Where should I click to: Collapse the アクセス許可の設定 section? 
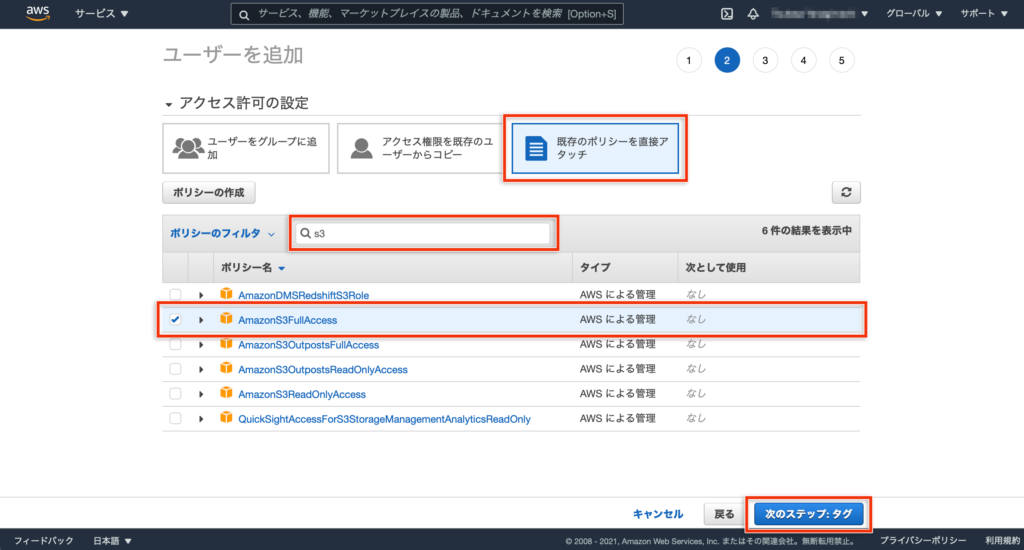point(168,105)
